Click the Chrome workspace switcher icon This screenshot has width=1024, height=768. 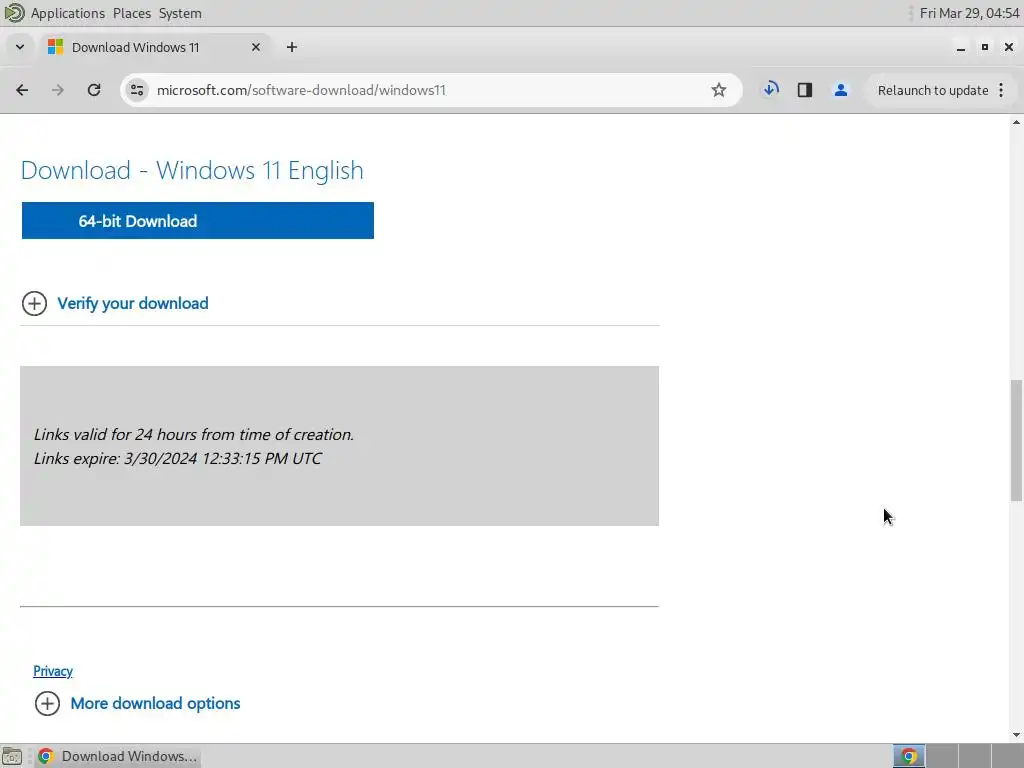pos(909,756)
